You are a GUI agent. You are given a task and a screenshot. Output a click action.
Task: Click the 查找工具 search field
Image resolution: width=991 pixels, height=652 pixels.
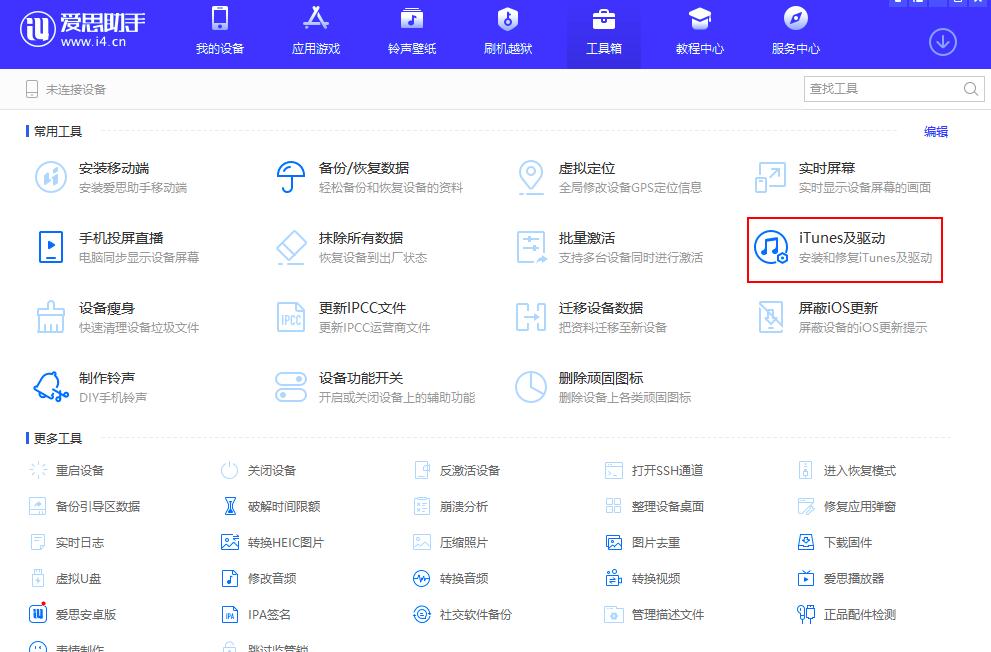(x=881, y=89)
